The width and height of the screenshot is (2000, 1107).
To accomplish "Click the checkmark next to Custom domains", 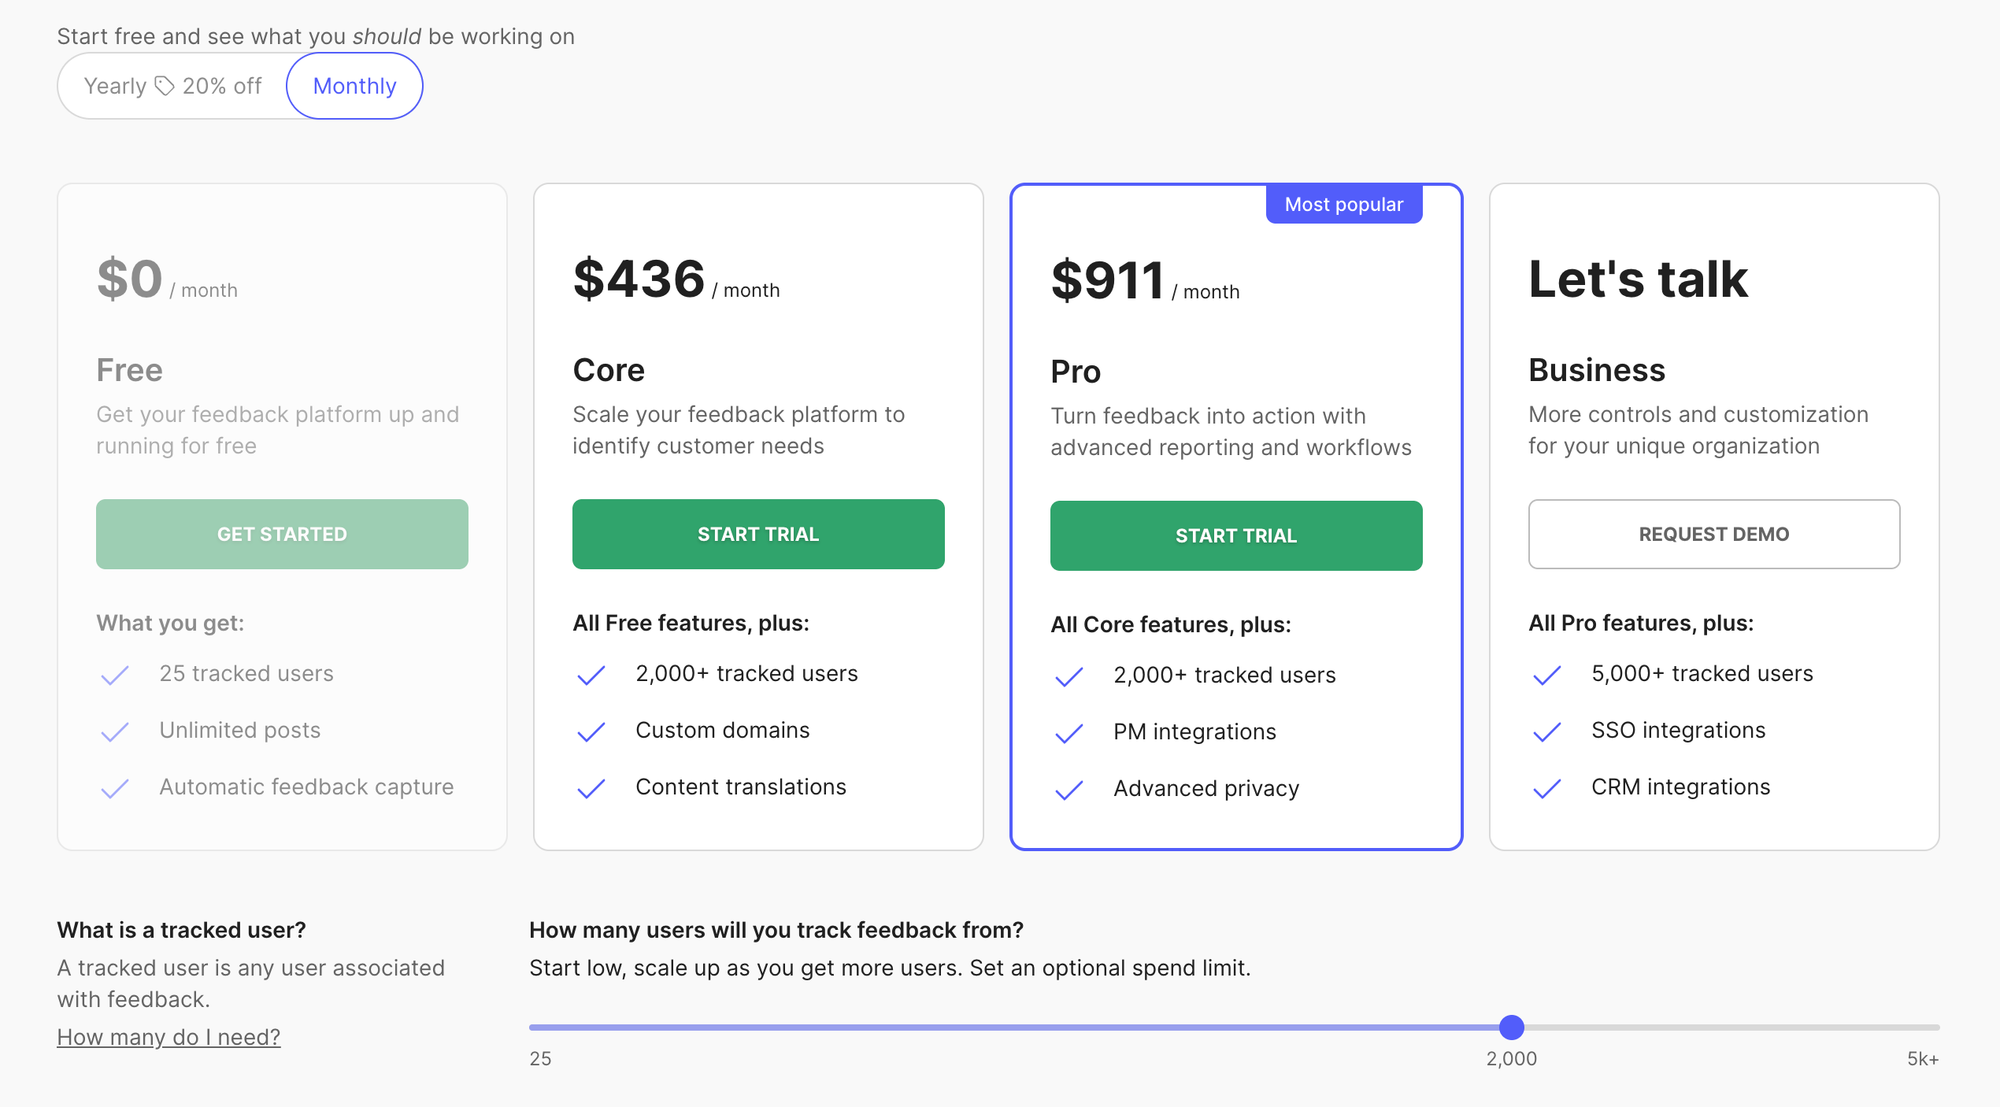I will coord(591,732).
